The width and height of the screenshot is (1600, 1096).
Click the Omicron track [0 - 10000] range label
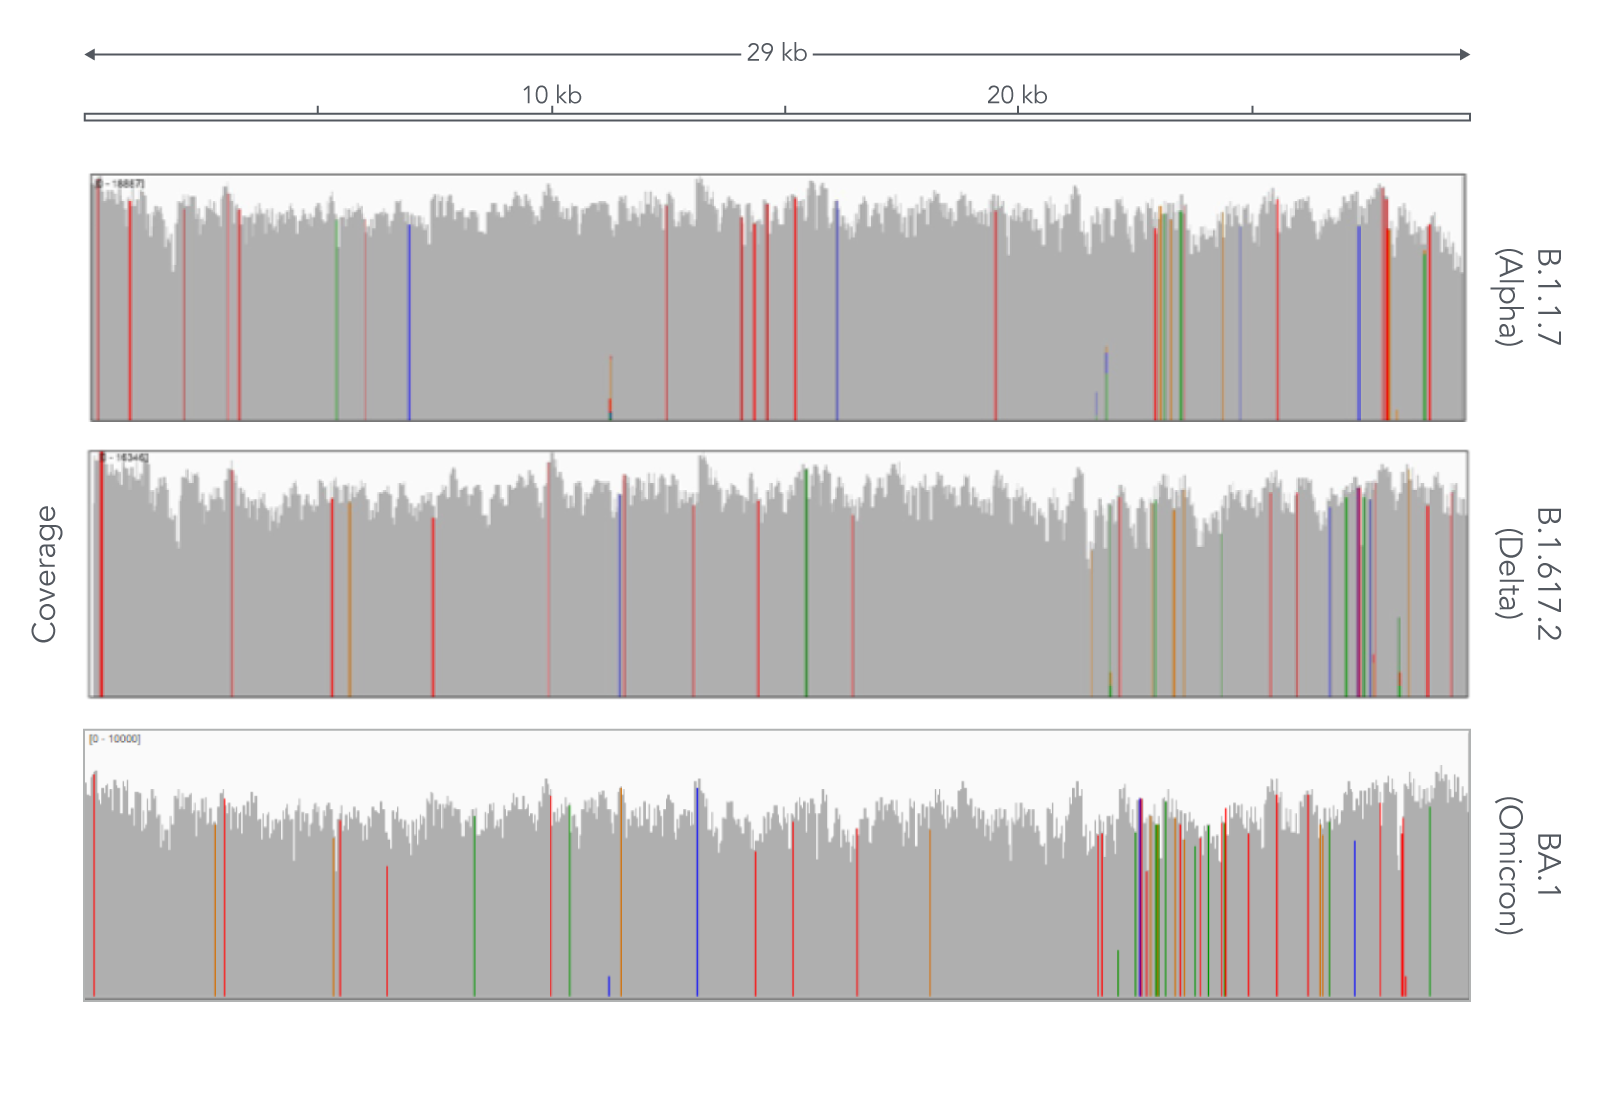[x=115, y=739]
